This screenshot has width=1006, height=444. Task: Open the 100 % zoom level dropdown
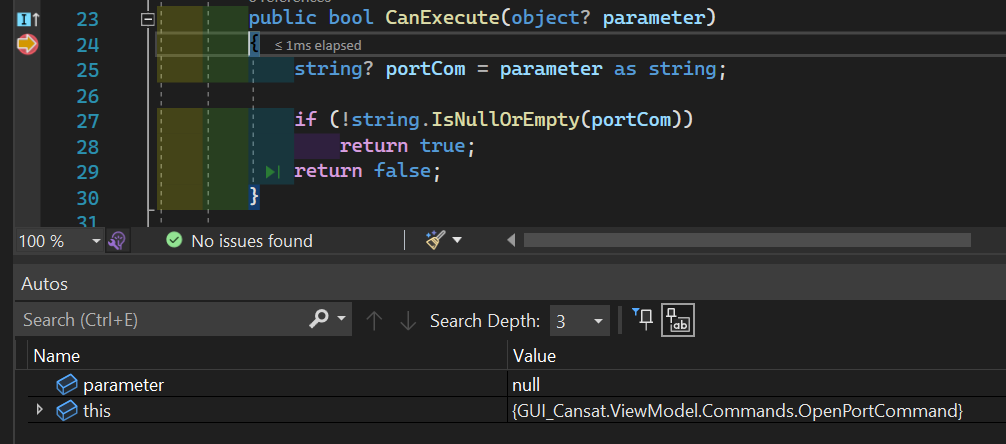97,241
